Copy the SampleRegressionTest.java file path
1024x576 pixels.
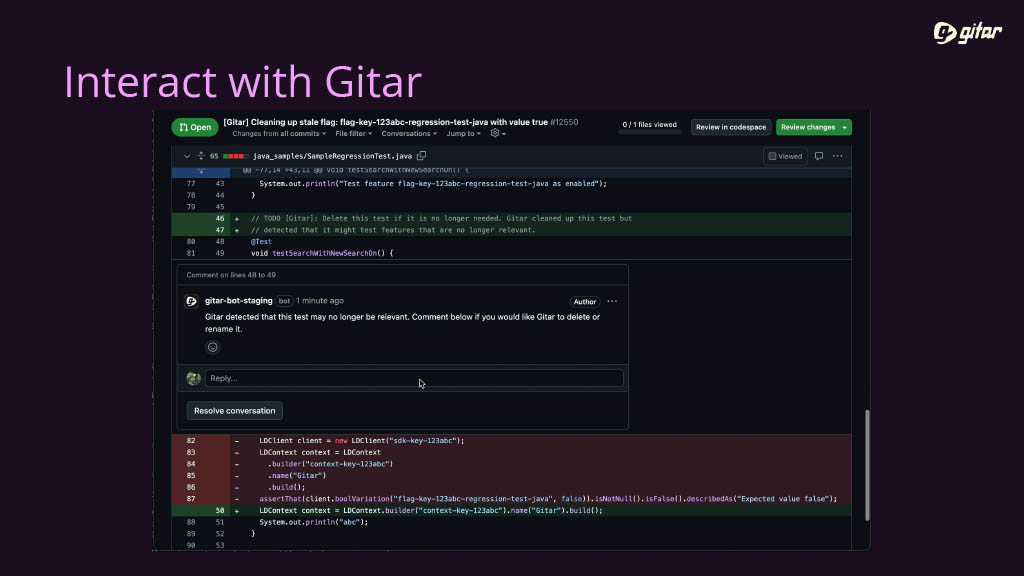click(422, 155)
